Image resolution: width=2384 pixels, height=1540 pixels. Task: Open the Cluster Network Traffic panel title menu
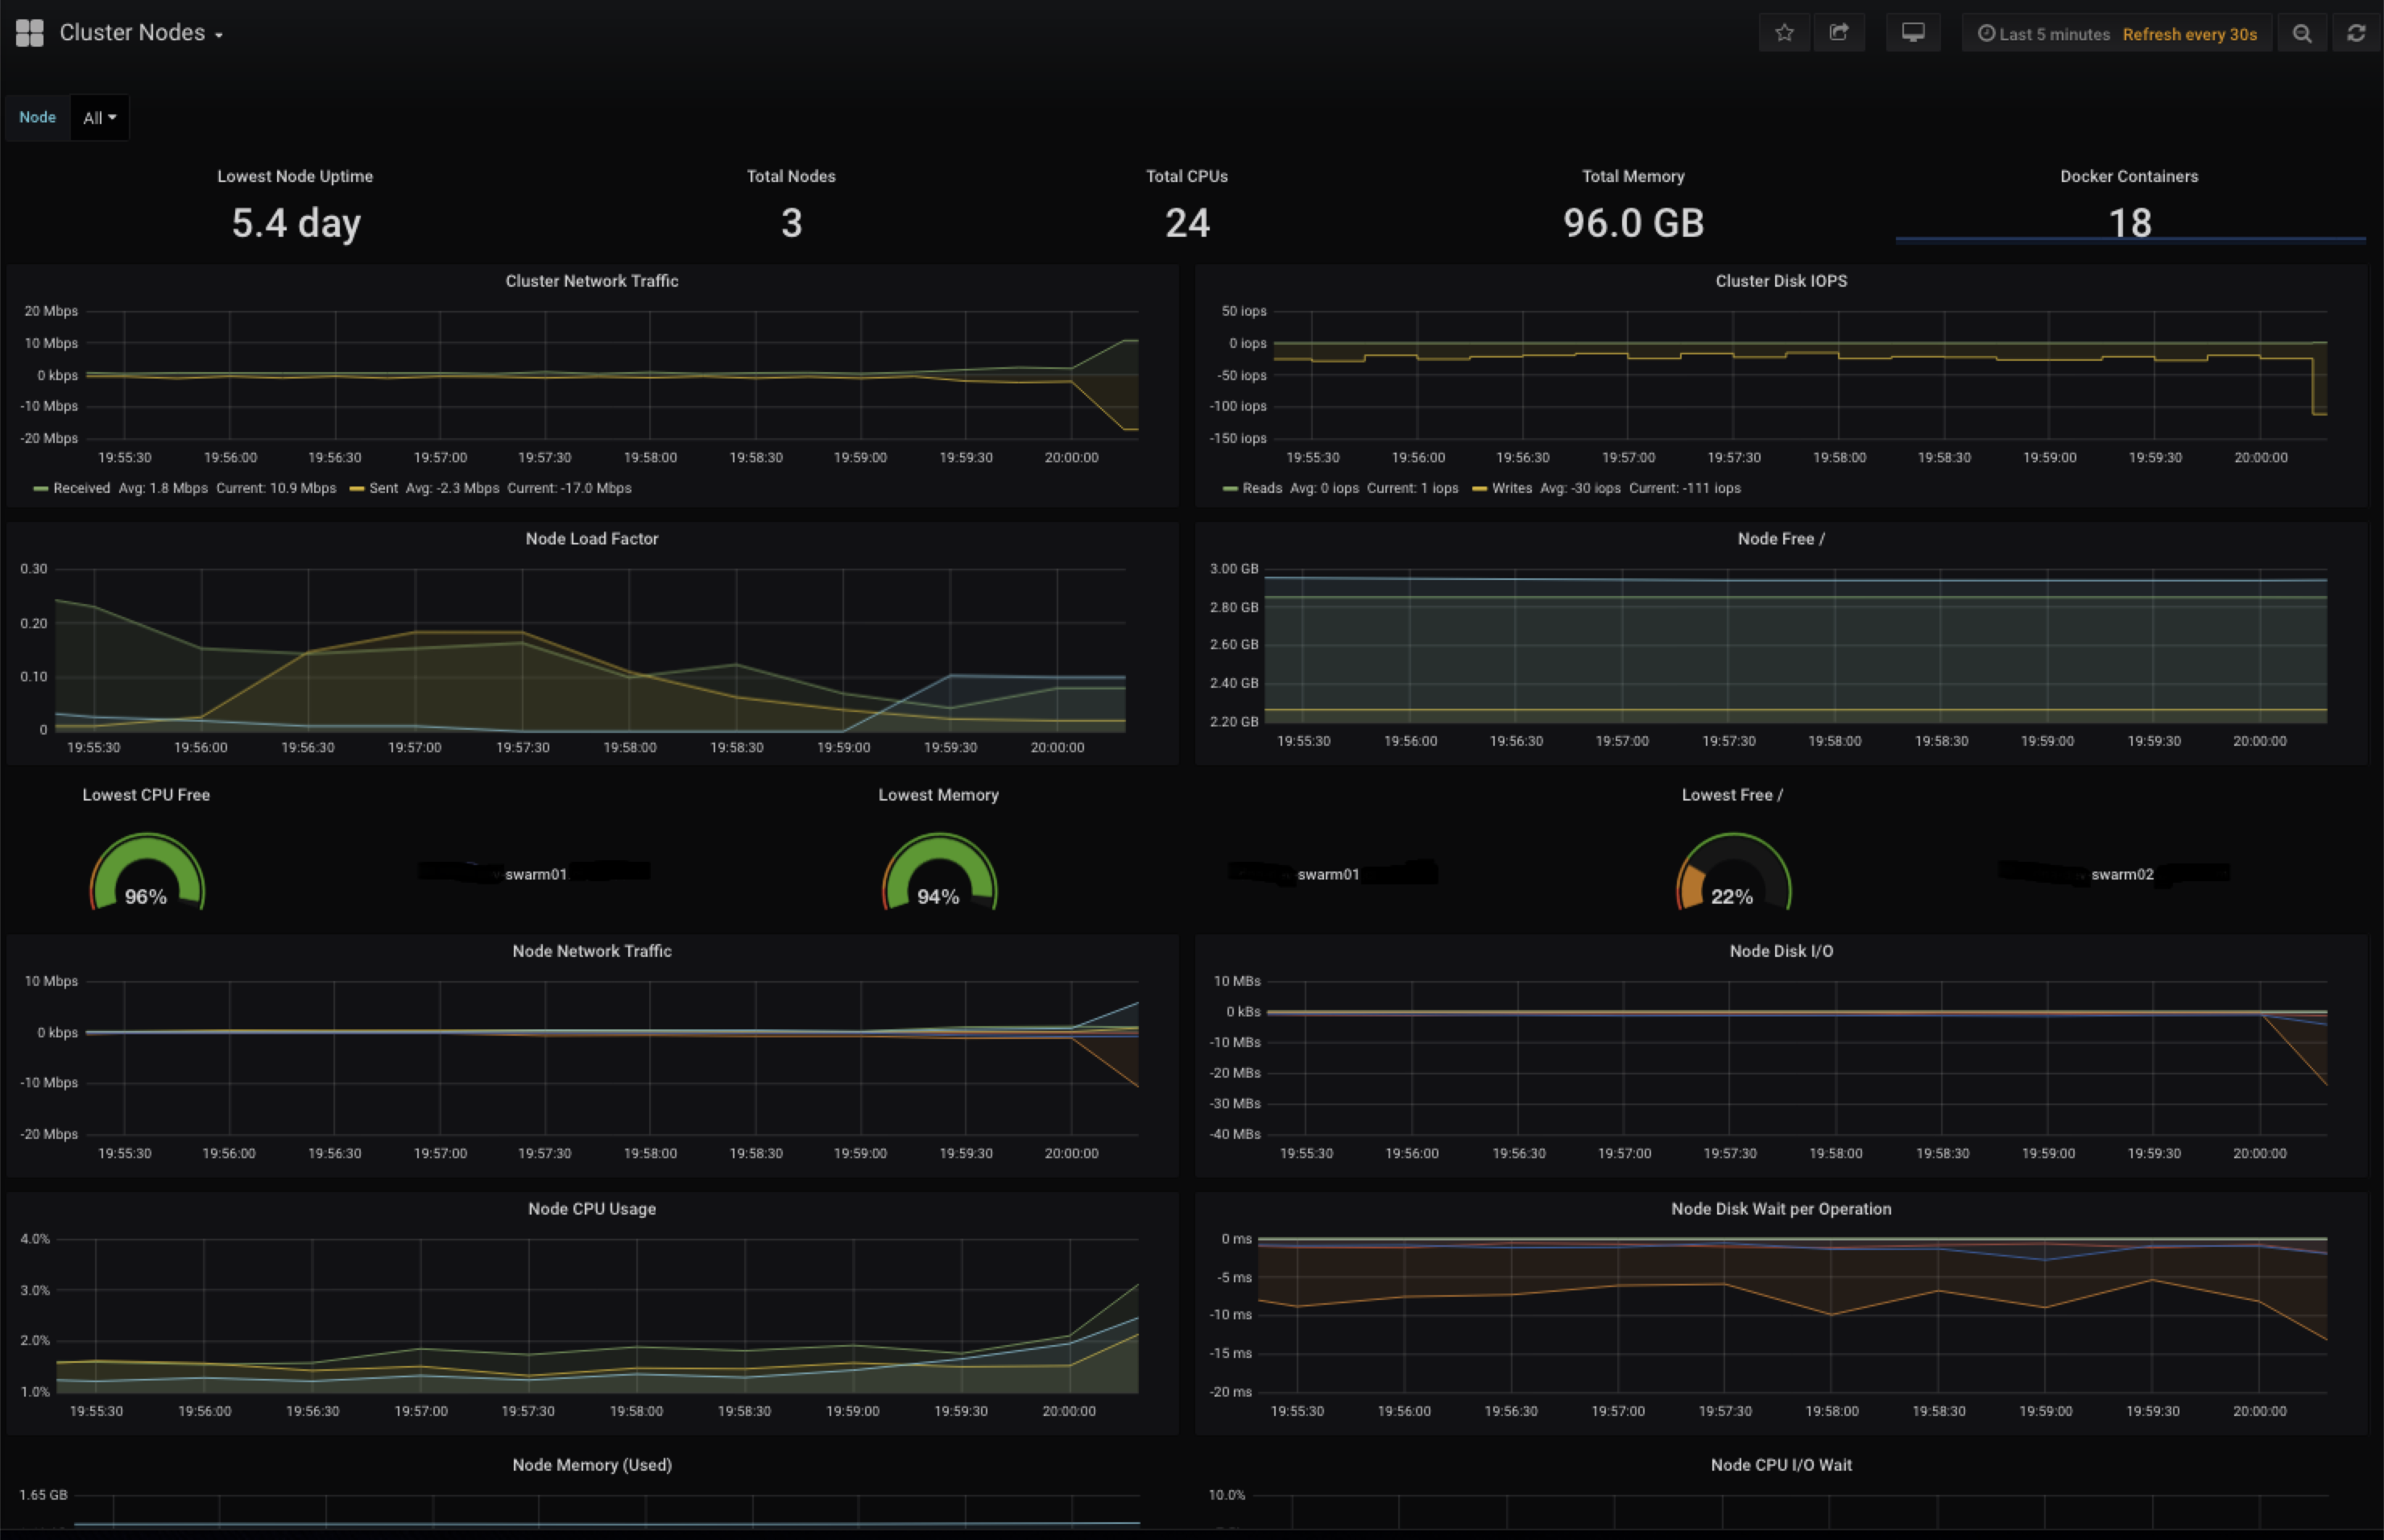pyautogui.click(x=591, y=281)
